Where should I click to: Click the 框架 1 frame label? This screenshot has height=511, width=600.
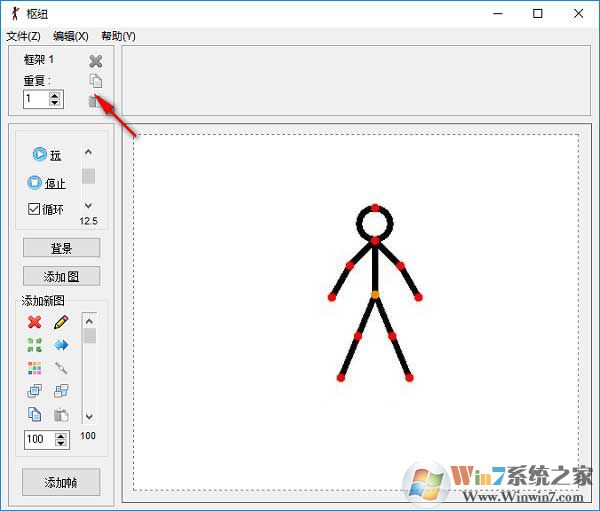coord(39,60)
